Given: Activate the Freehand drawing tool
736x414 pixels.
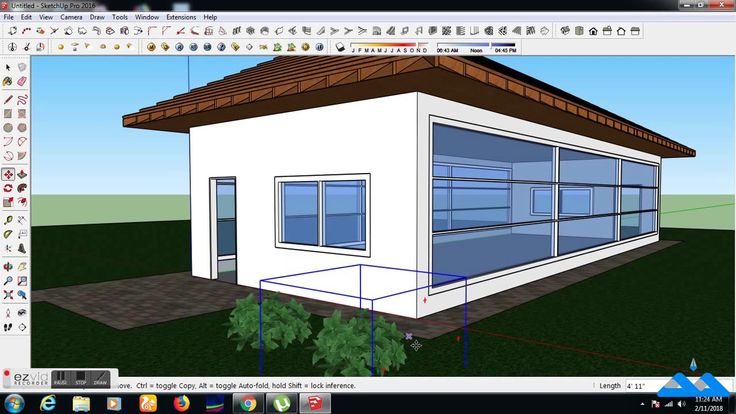Looking at the screenshot, I should click(x=22, y=100).
